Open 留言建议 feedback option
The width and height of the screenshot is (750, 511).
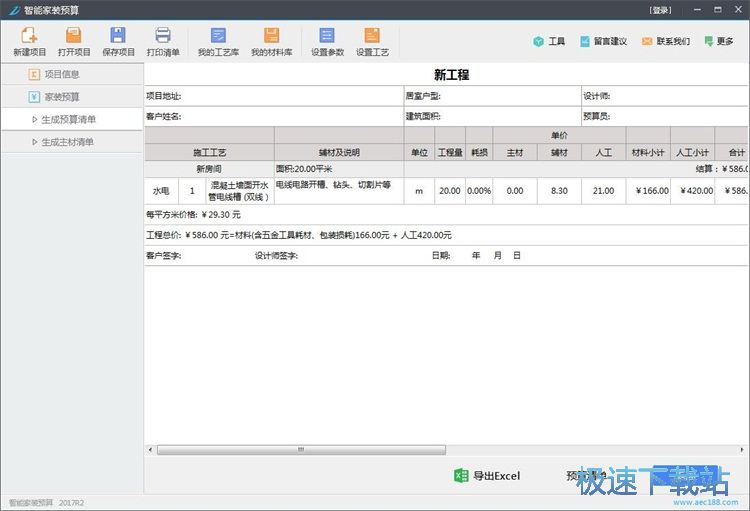(603, 42)
